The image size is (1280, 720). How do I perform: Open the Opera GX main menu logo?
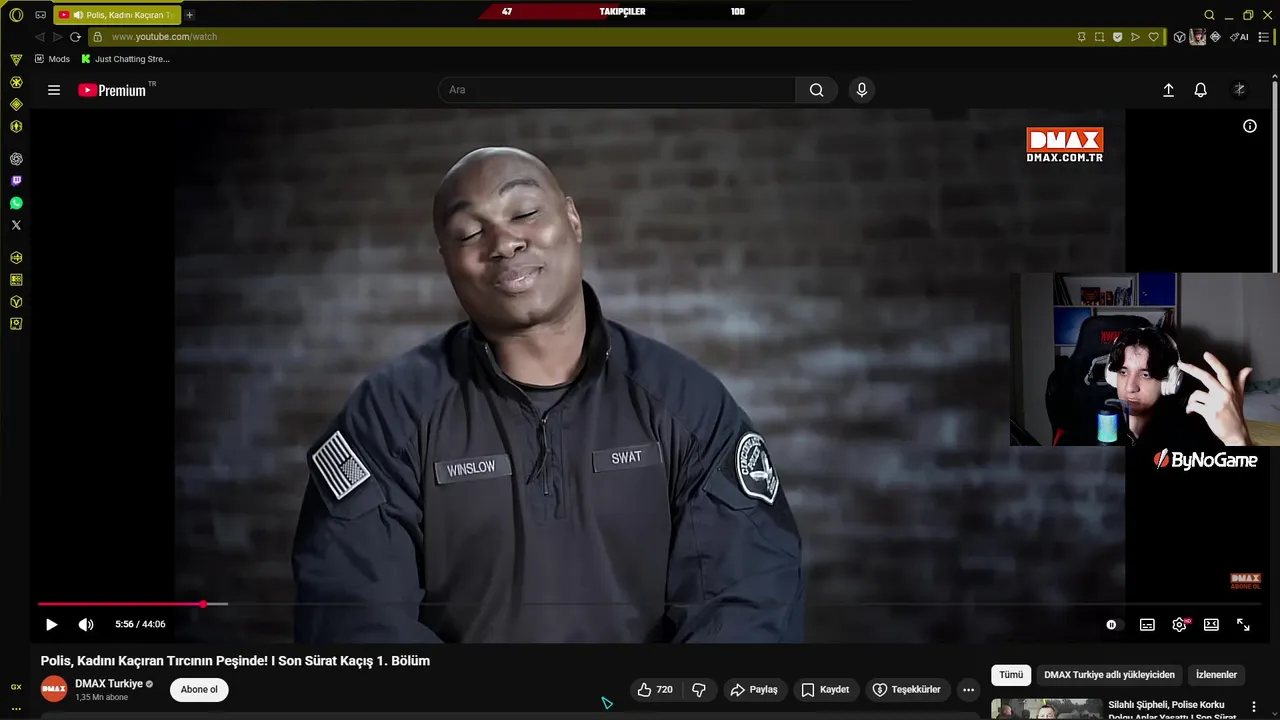[16, 15]
